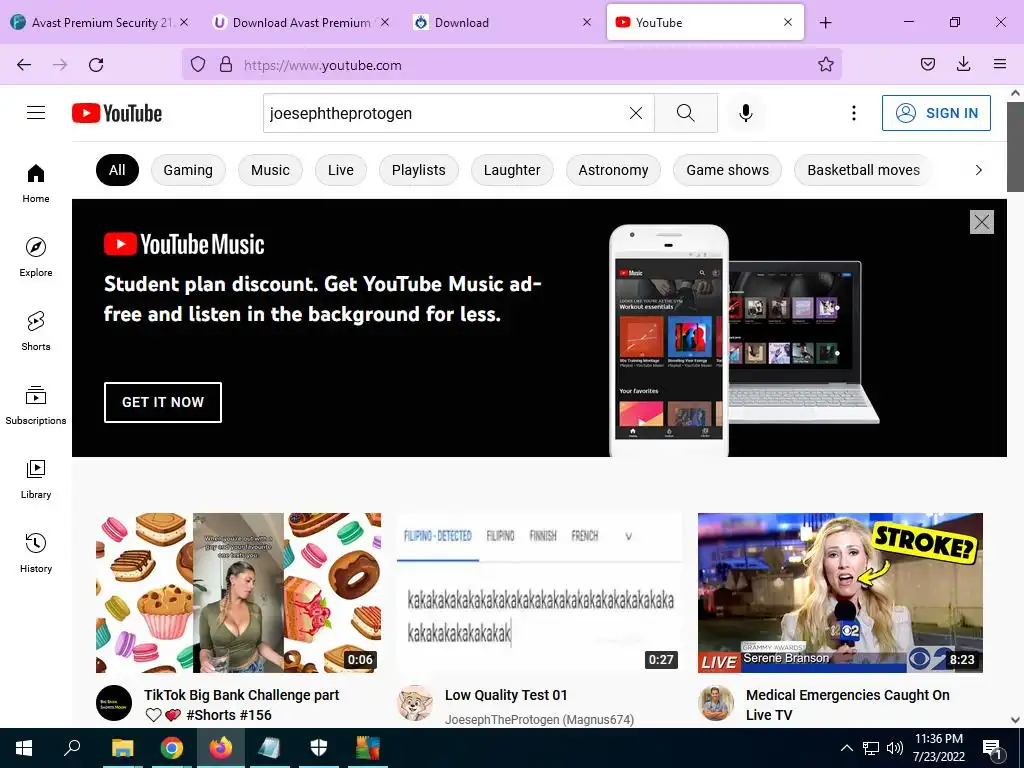Open Medical Emergencies Caught On Live TV
1024x768 pixels.
tap(848, 705)
